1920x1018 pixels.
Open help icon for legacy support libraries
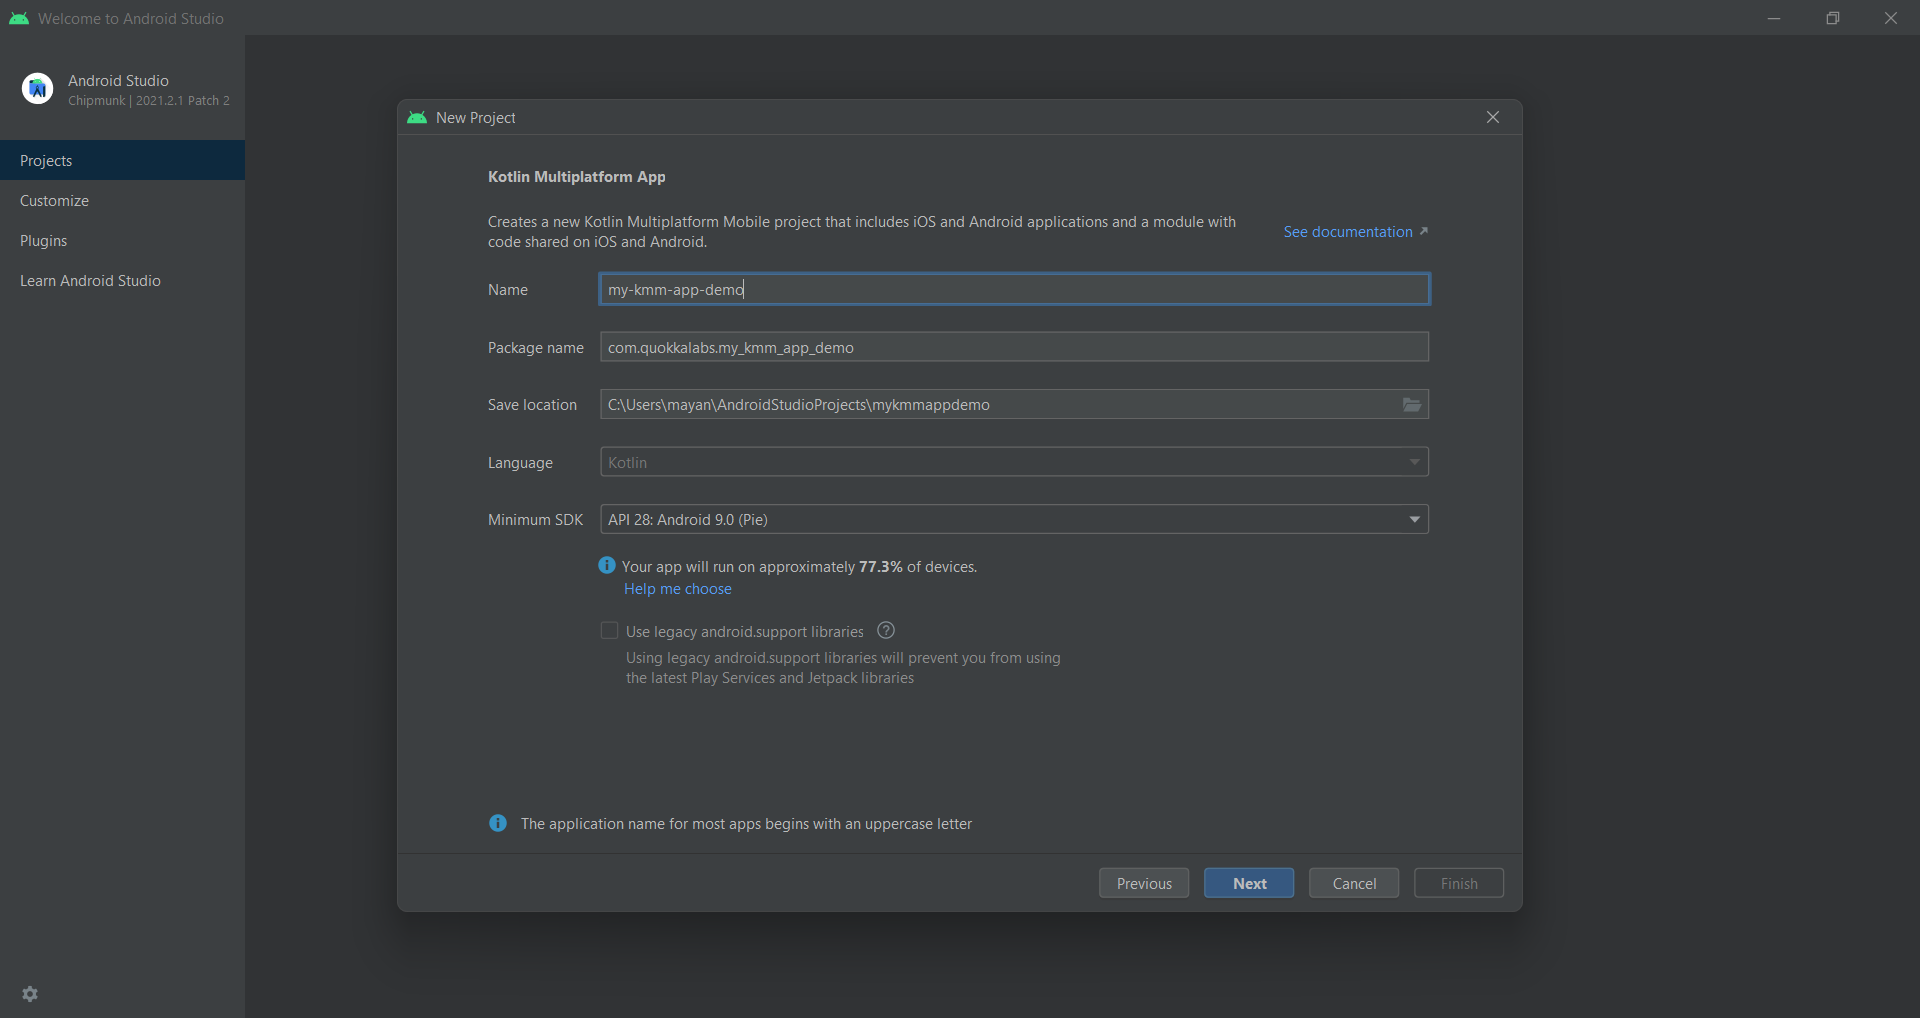(x=886, y=630)
